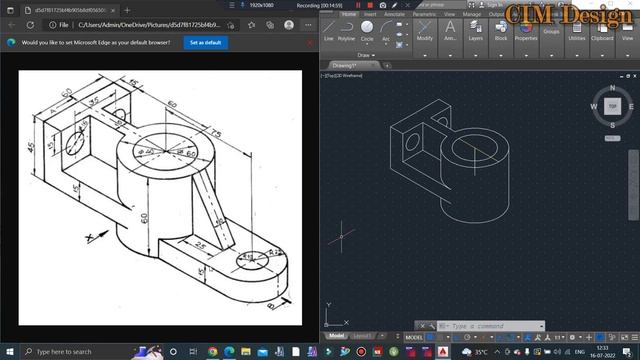Screen dimensions: 640x360
Task: Switch to the Parametric ribbon tab
Action: [x=424, y=14]
